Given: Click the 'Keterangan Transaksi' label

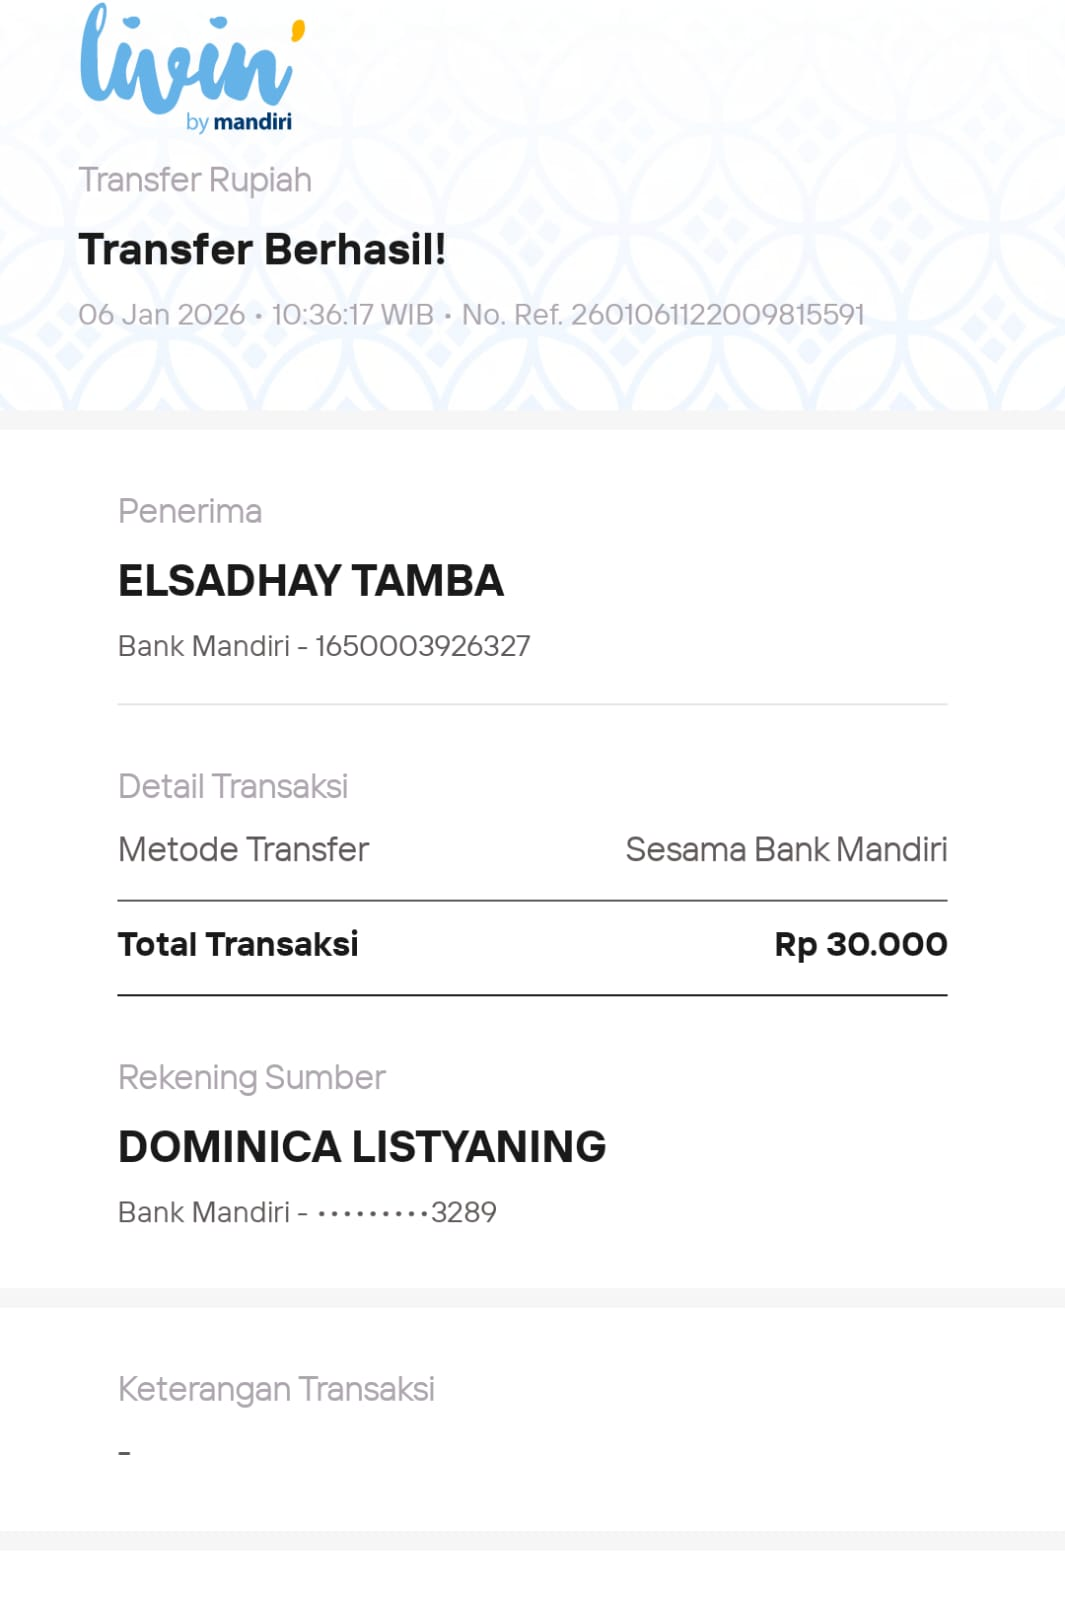Looking at the screenshot, I should 276,1389.
